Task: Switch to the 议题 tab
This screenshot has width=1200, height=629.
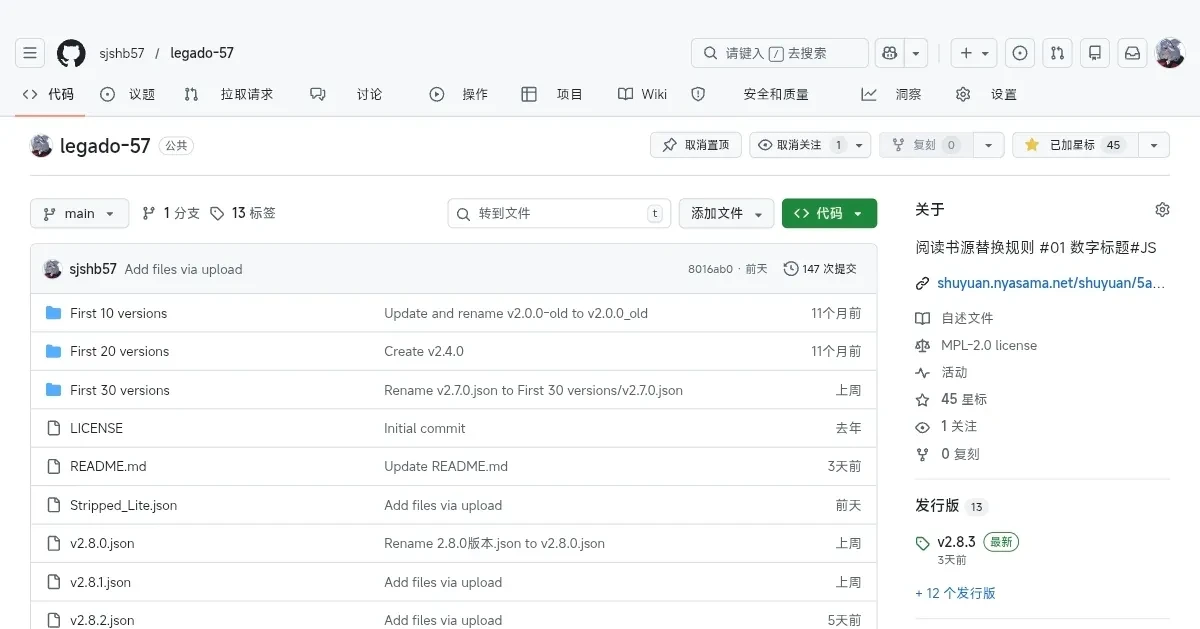Action: [128, 94]
